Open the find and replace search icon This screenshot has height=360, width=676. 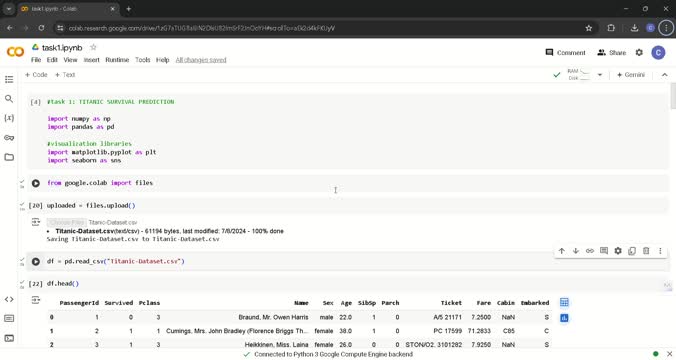pyautogui.click(x=9, y=99)
